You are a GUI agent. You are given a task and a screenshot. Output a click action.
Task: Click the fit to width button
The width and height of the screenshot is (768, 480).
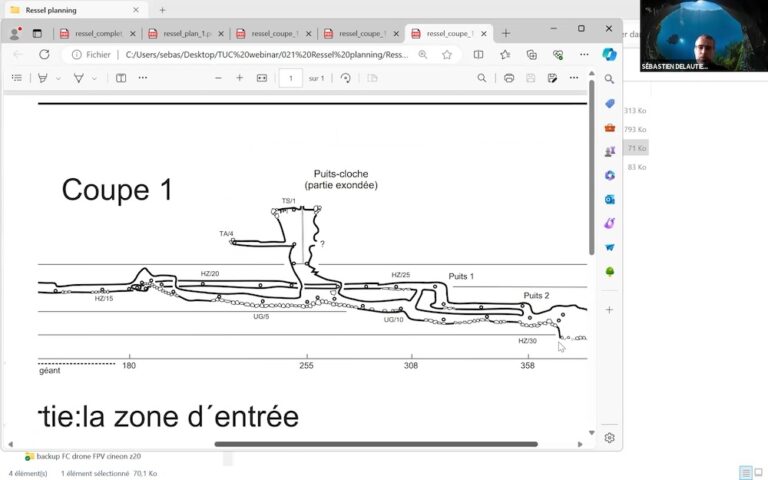(262, 78)
